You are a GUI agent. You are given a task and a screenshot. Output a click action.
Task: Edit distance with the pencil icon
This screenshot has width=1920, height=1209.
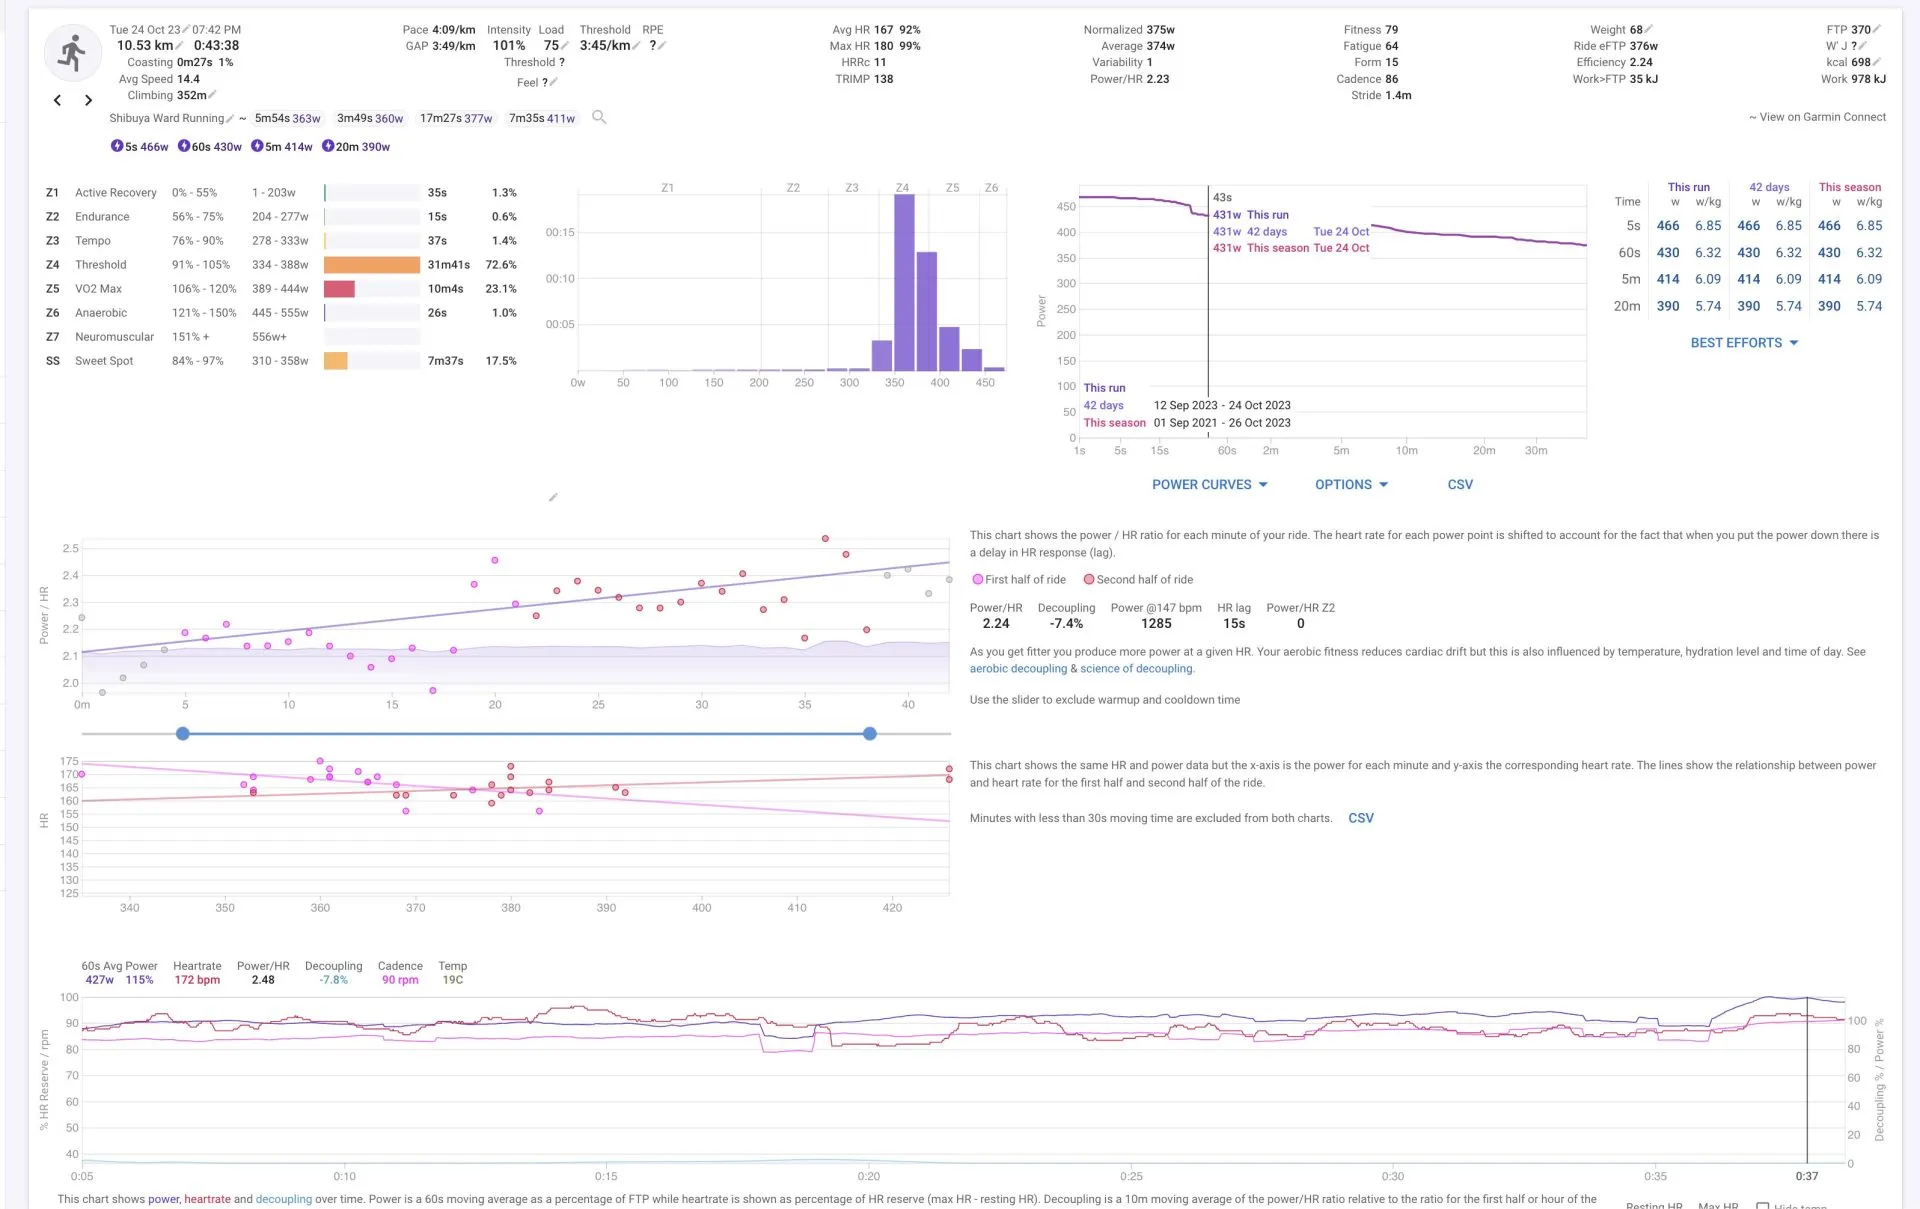tap(180, 46)
